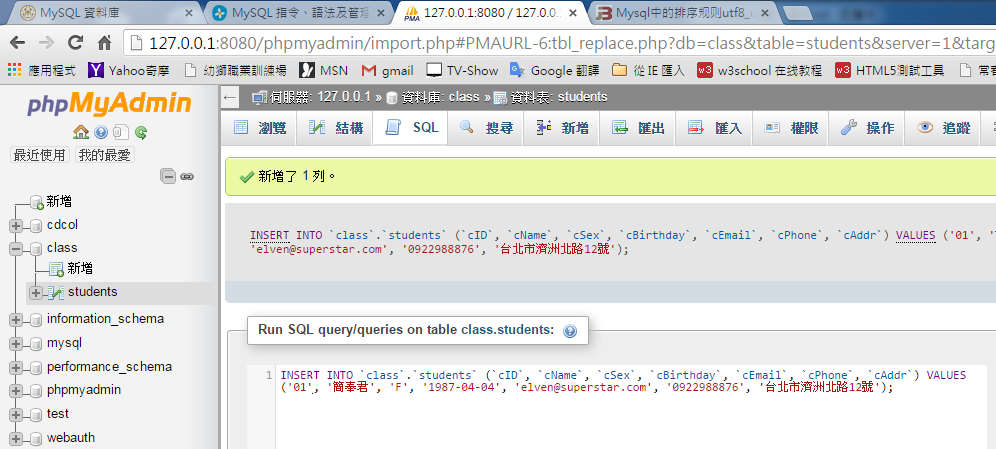Viewport: 996px width, 449px height.
Task: Select the webauth database
Action: pos(71,438)
